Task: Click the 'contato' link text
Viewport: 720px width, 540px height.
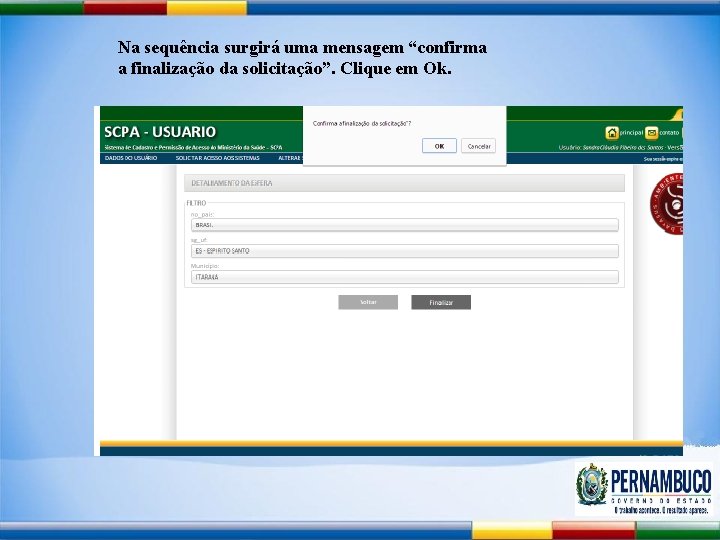Action: [669, 133]
